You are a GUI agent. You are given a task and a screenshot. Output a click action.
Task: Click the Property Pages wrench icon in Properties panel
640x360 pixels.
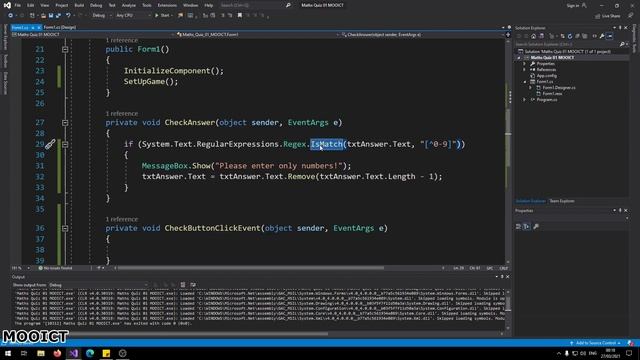click(536, 226)
